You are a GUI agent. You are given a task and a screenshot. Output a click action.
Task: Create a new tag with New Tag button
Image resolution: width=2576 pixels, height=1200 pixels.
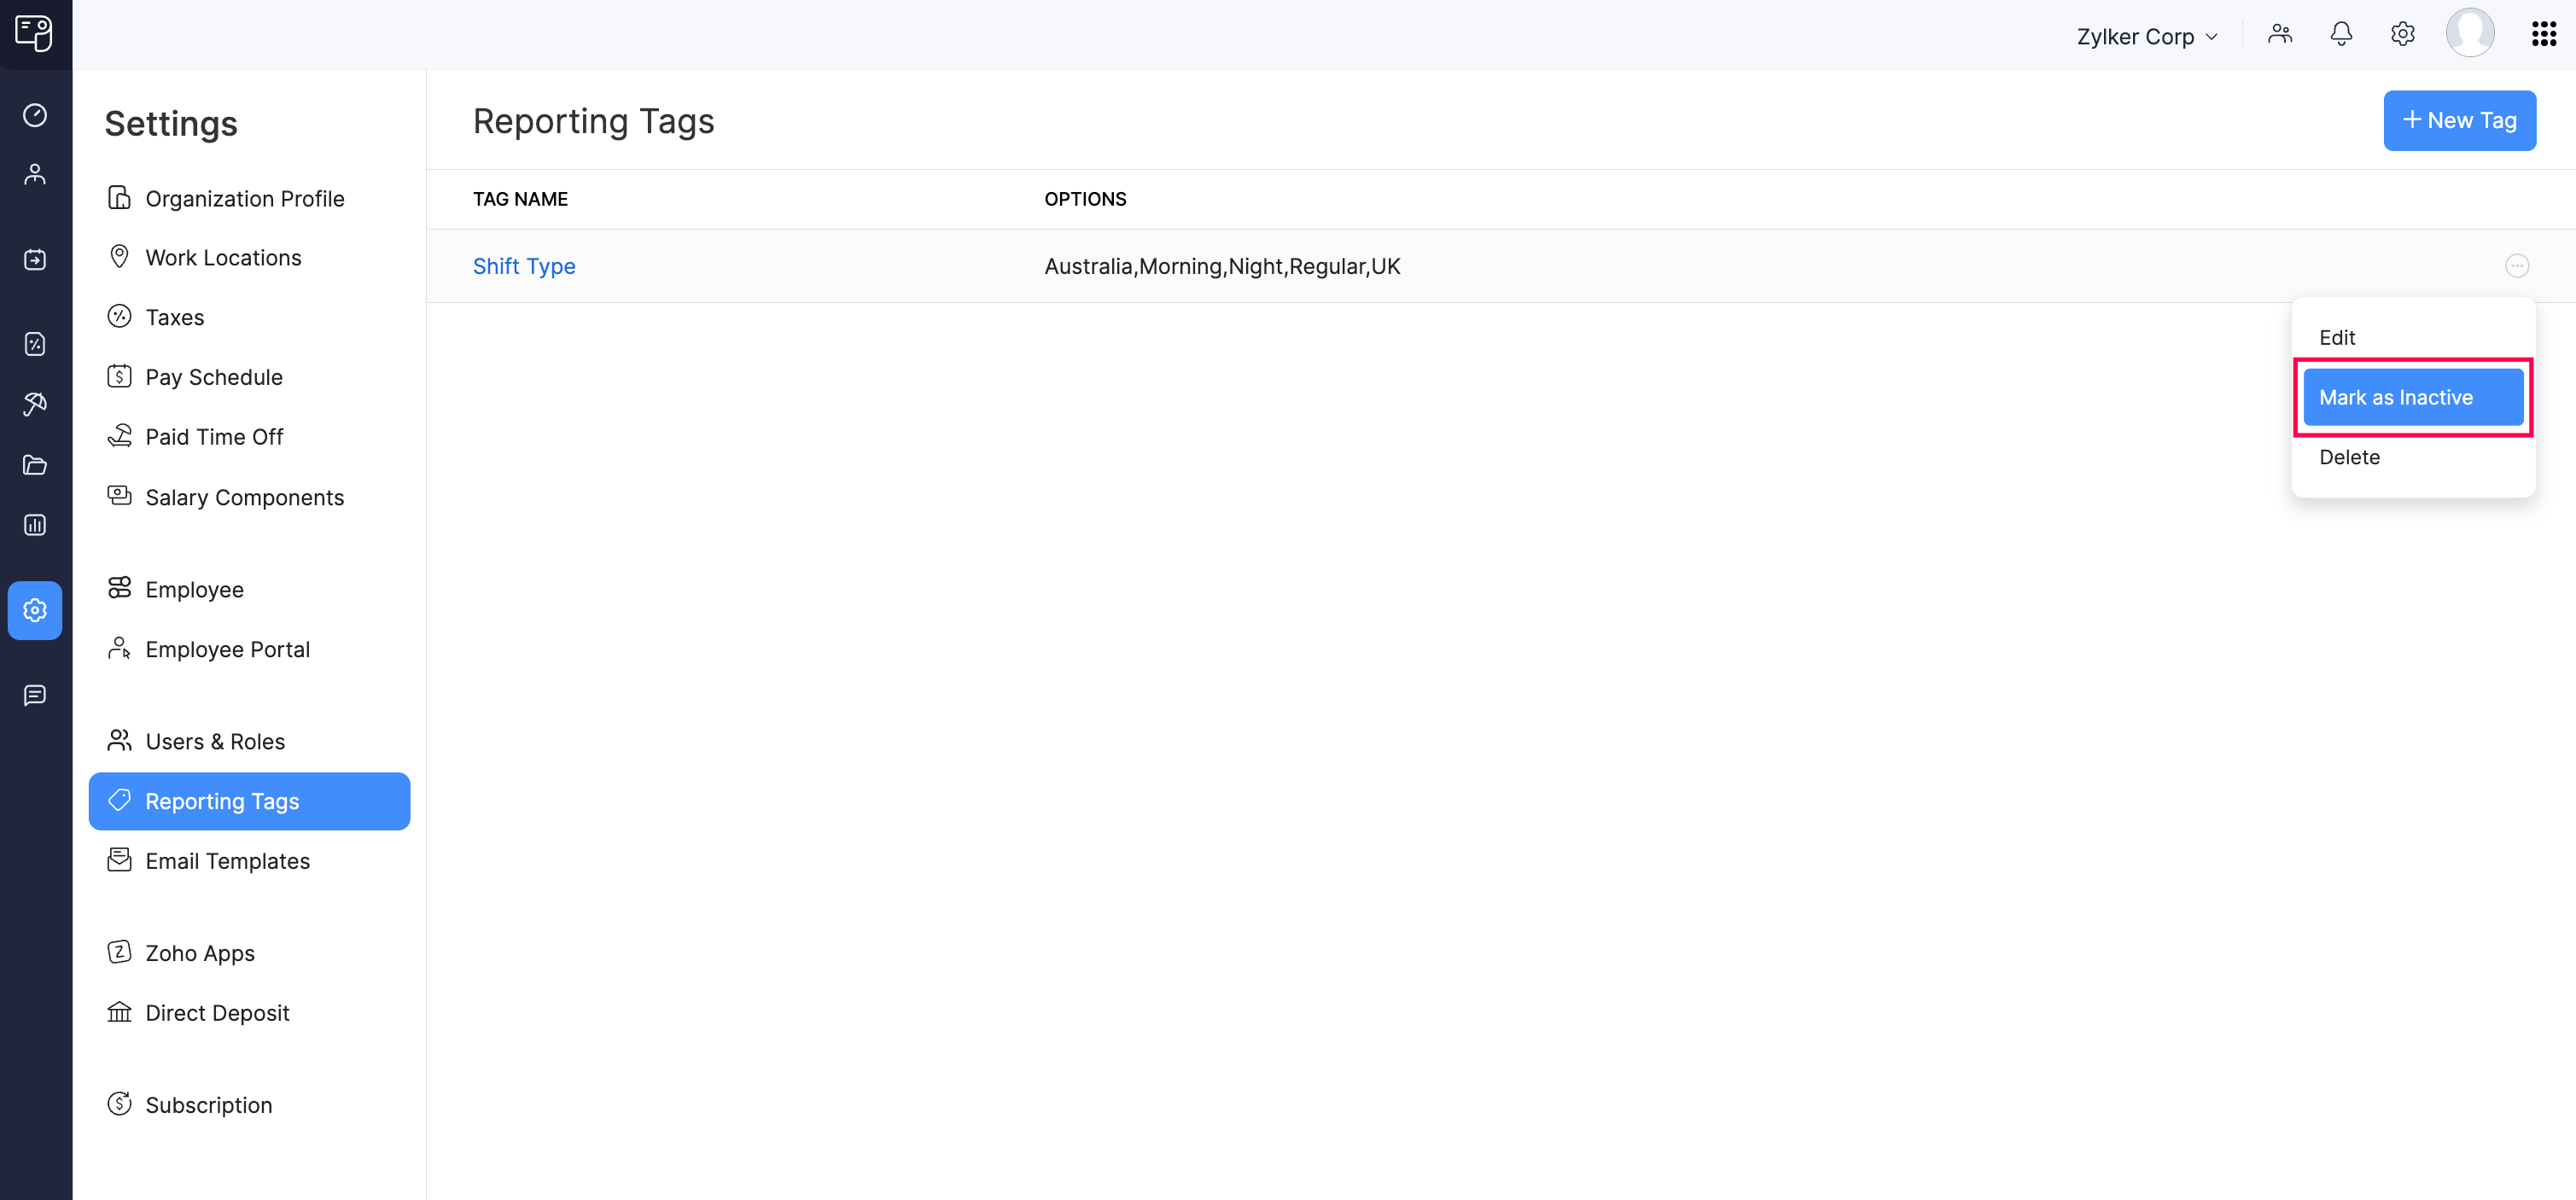tap(2459, 121)
